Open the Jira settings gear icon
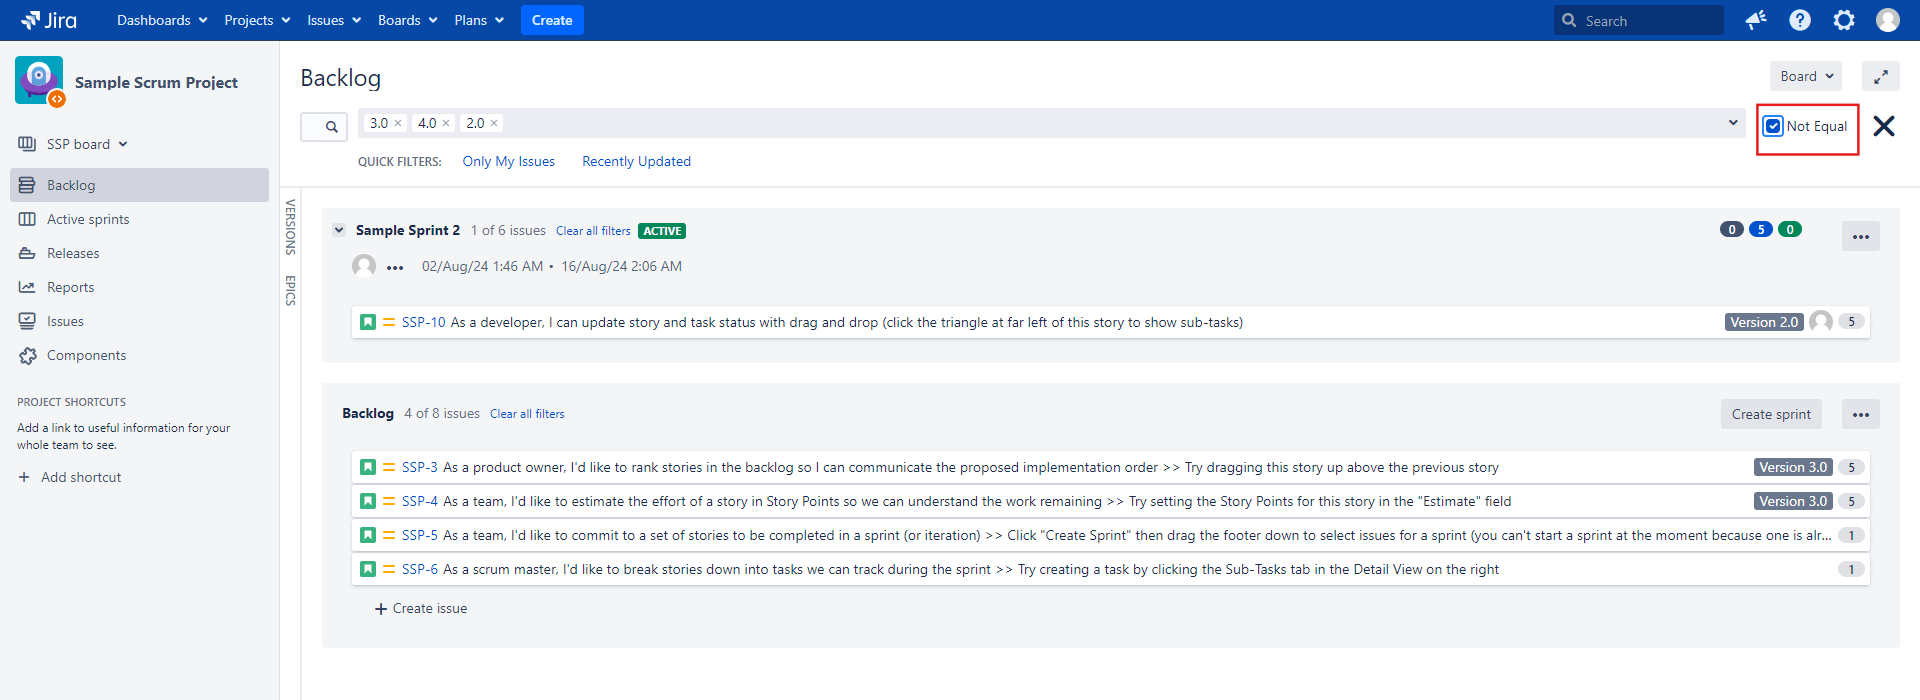 (1844, 20)
